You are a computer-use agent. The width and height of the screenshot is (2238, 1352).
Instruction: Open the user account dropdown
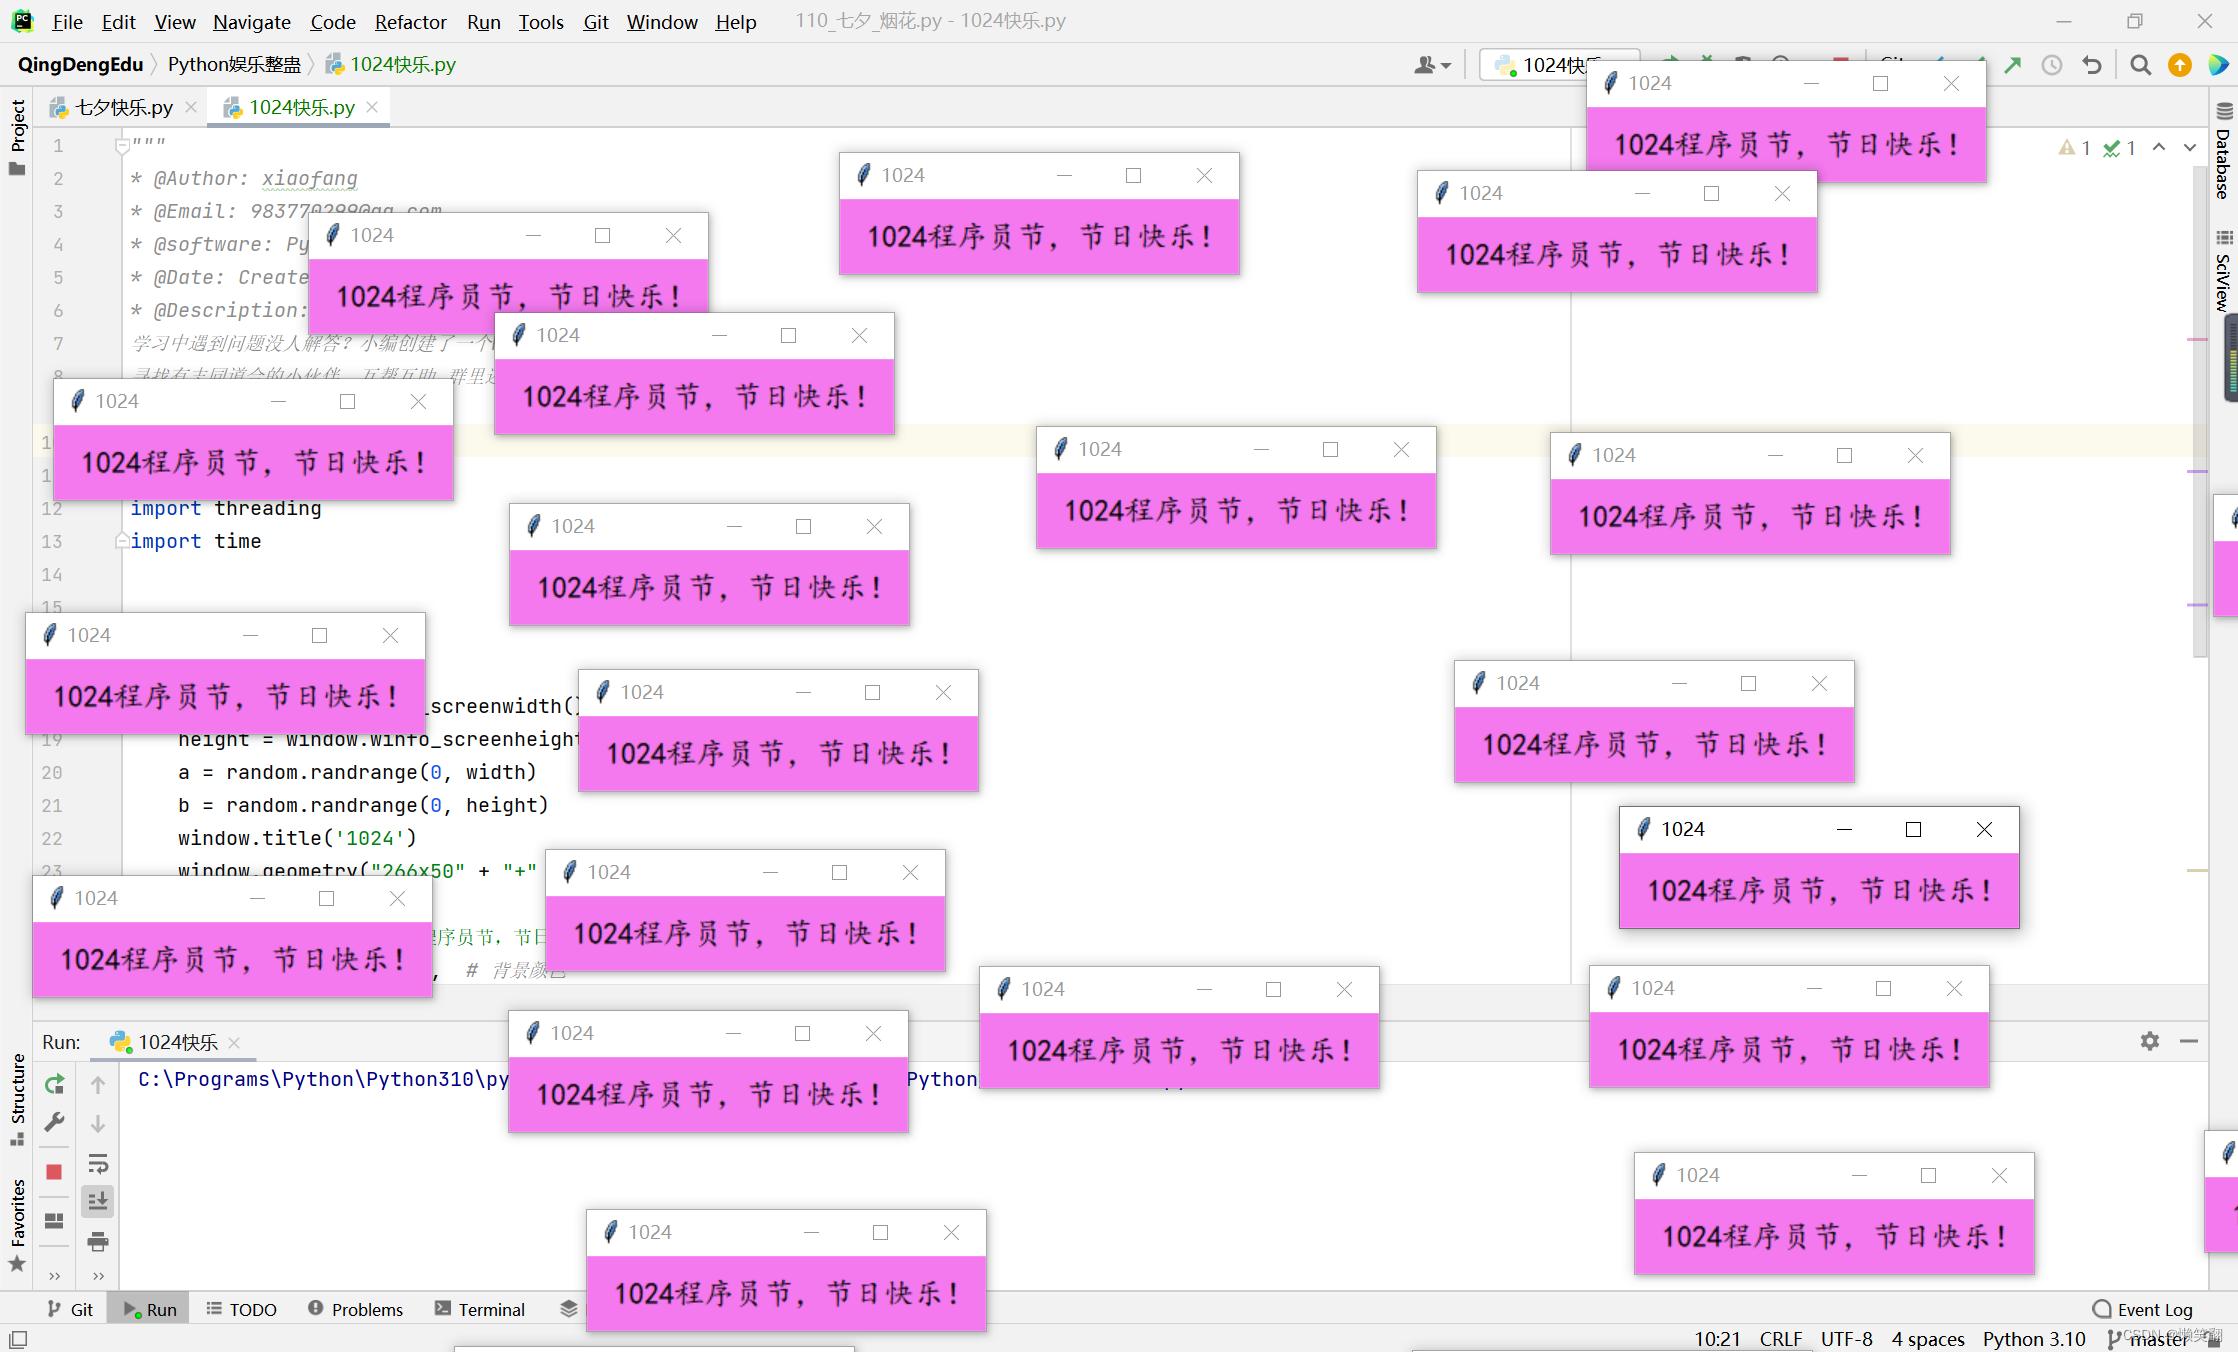1432,65
